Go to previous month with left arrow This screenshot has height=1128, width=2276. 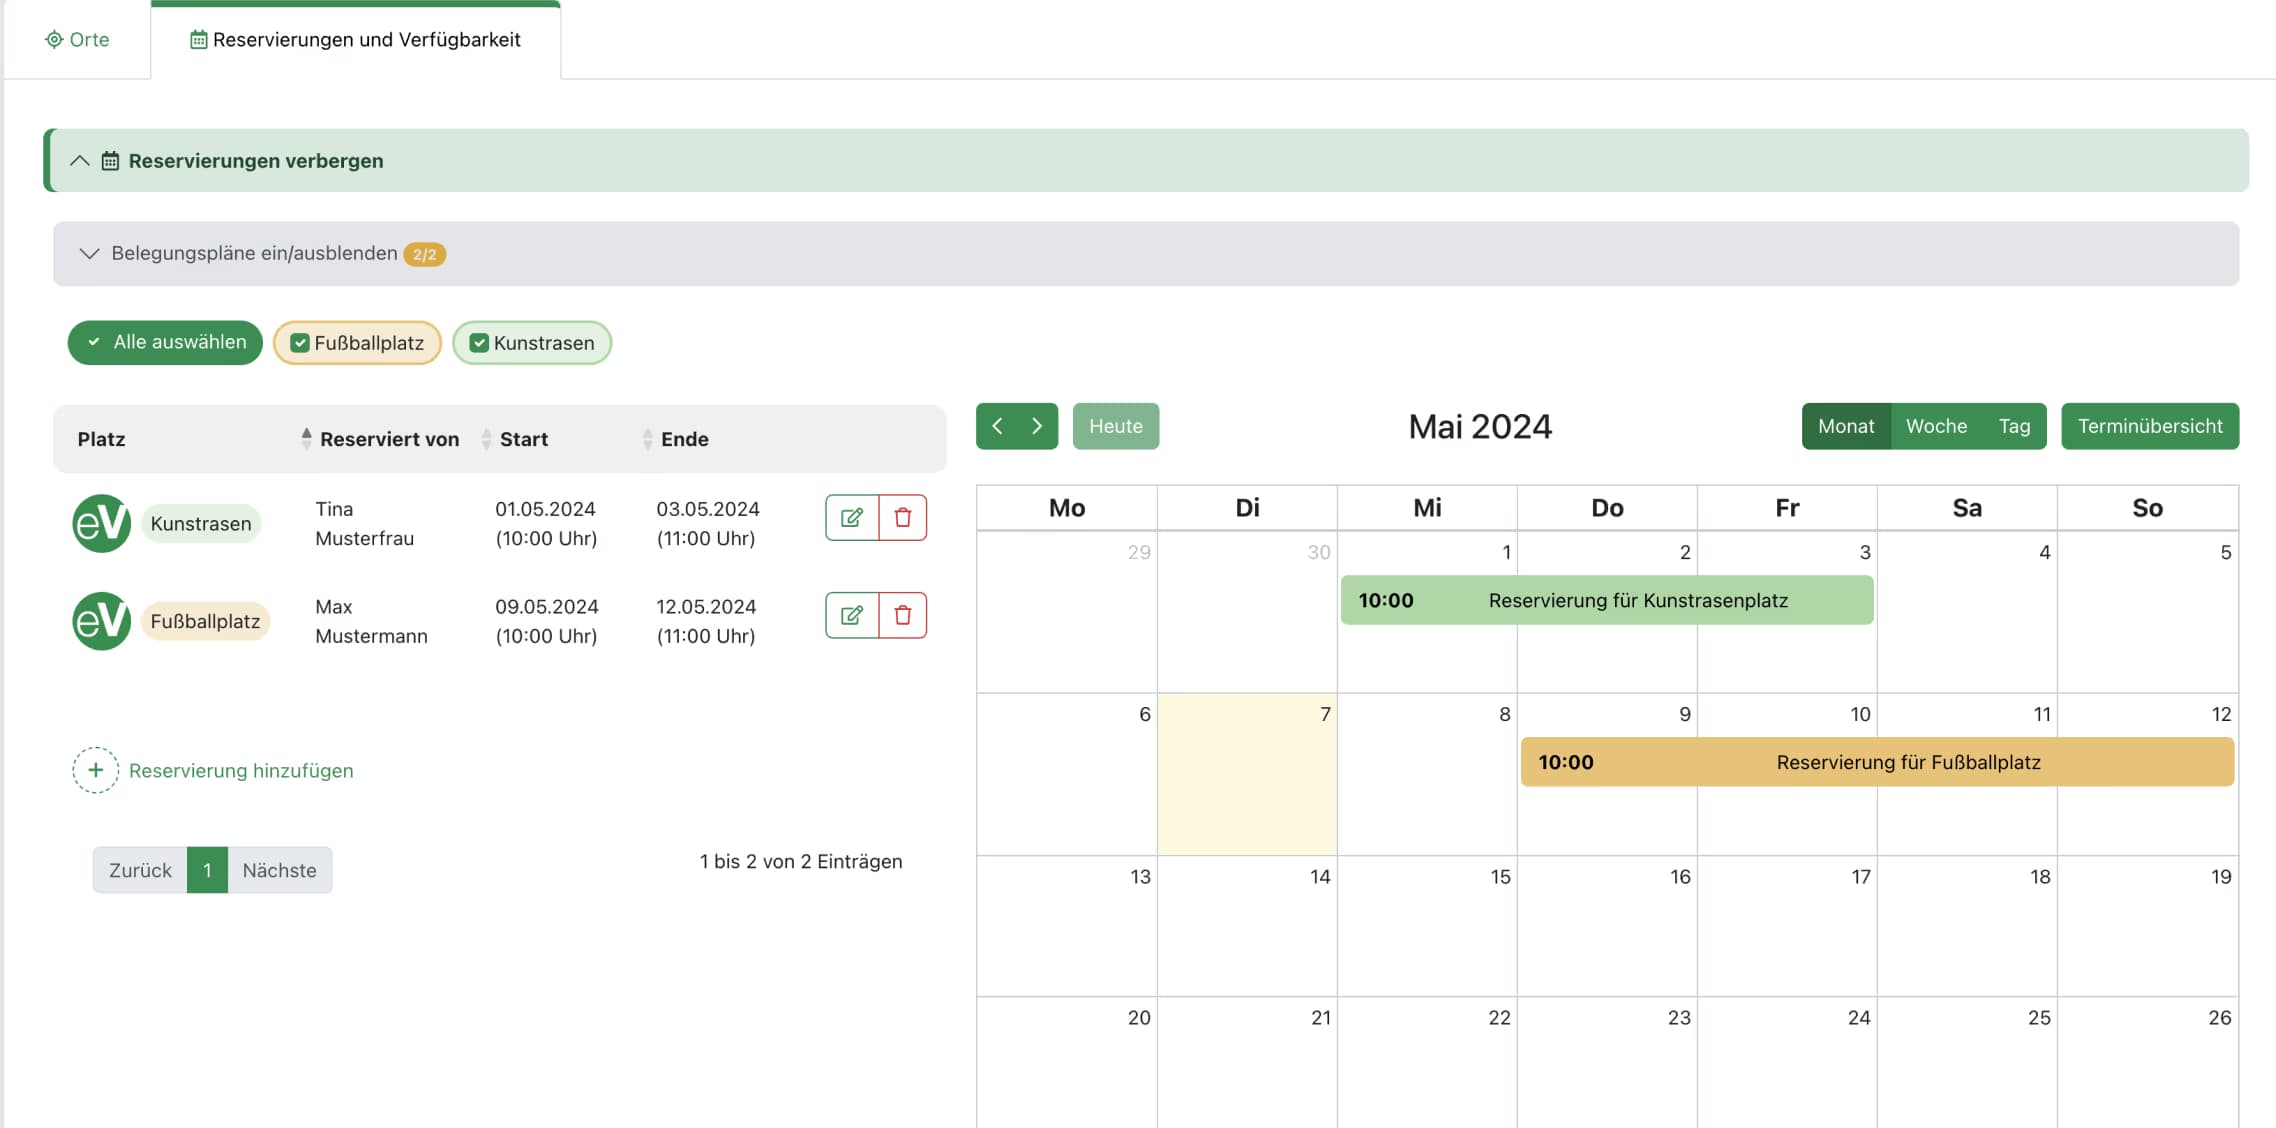[x=997, y=426]
